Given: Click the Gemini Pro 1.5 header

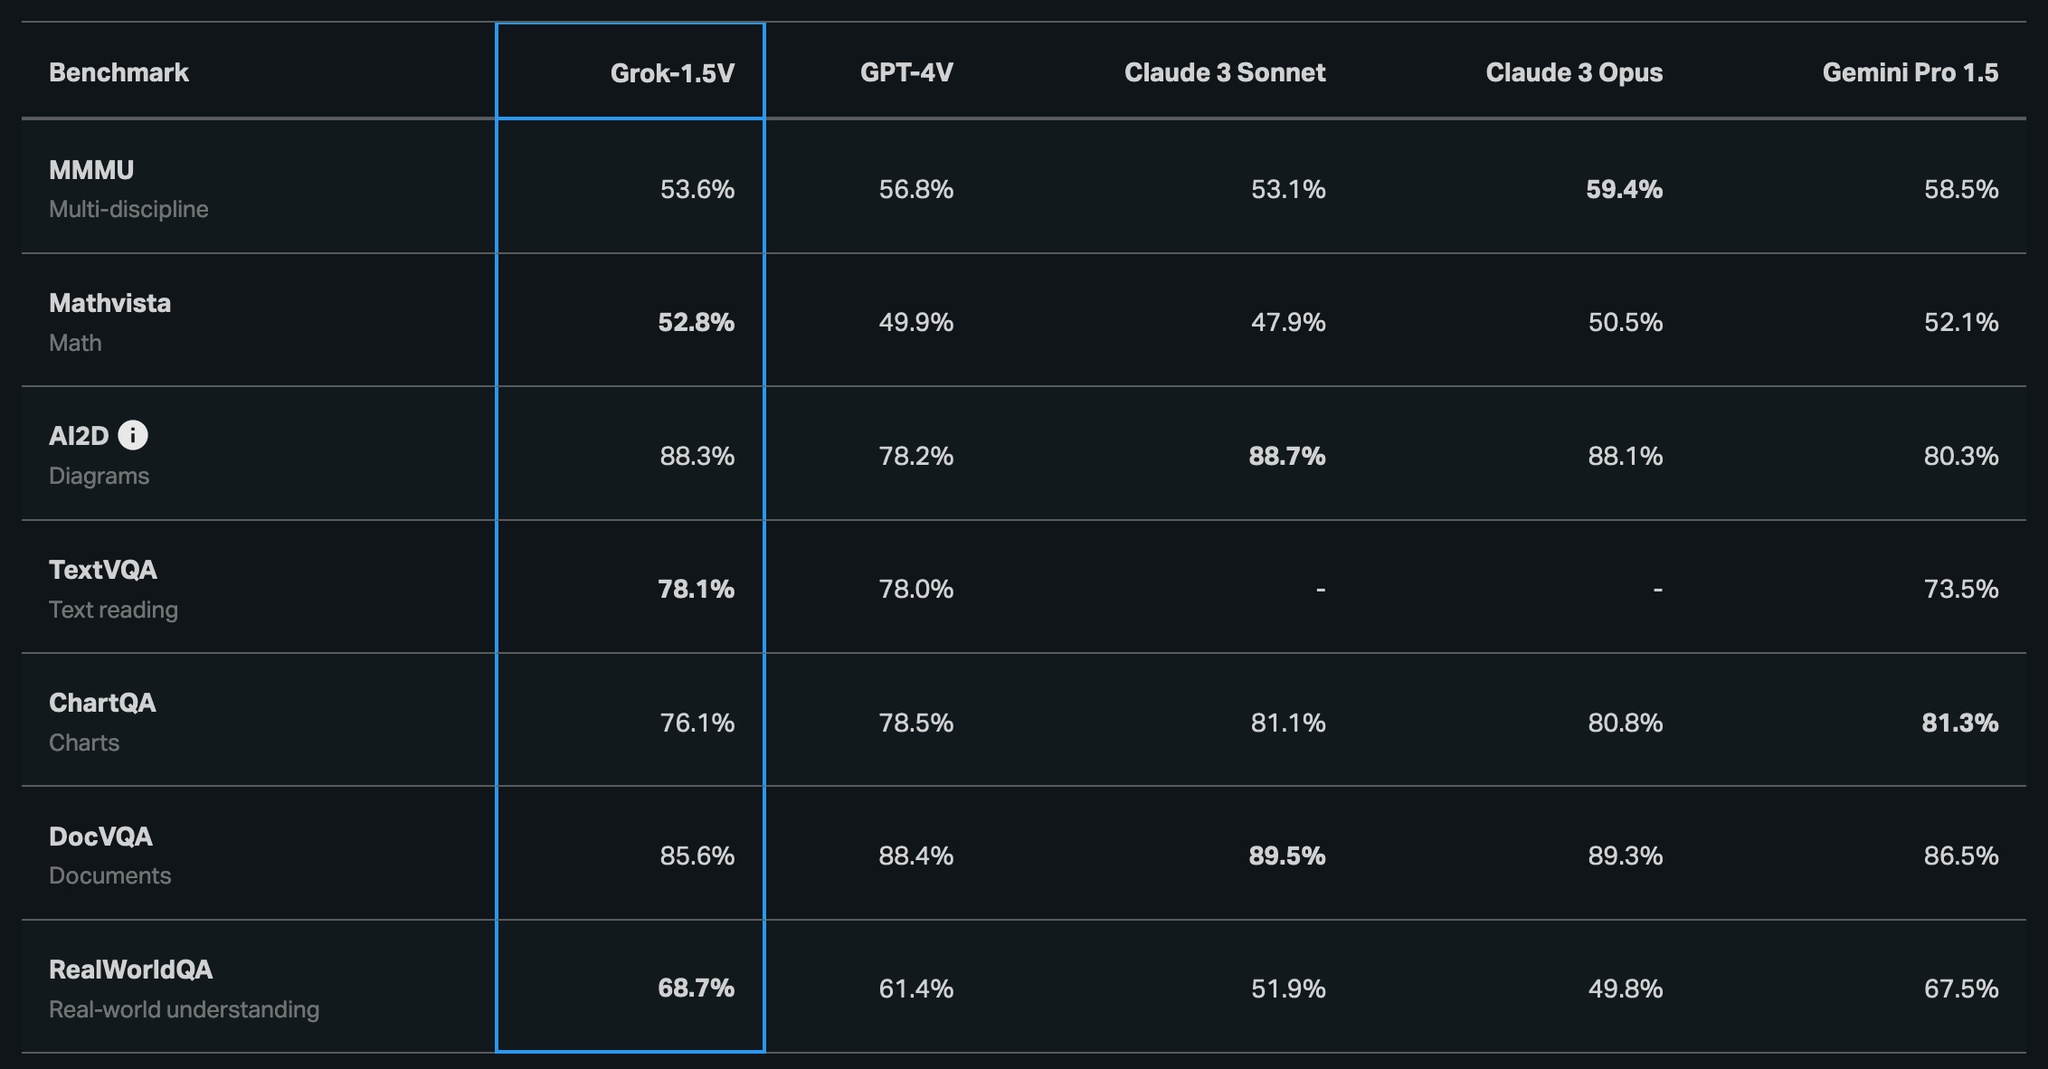Looking at the screenshot, I should tap(1910, 73).
